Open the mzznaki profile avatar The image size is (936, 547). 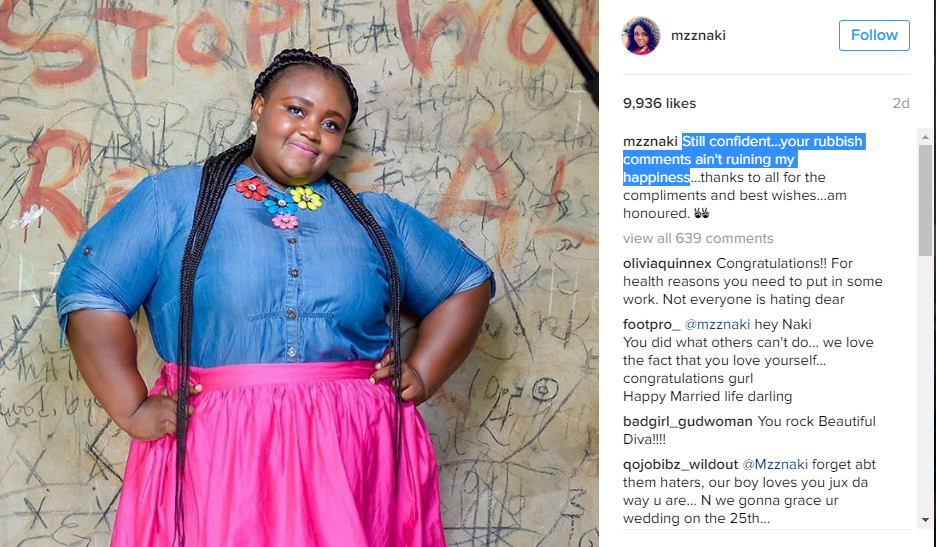tap(641, 35)
